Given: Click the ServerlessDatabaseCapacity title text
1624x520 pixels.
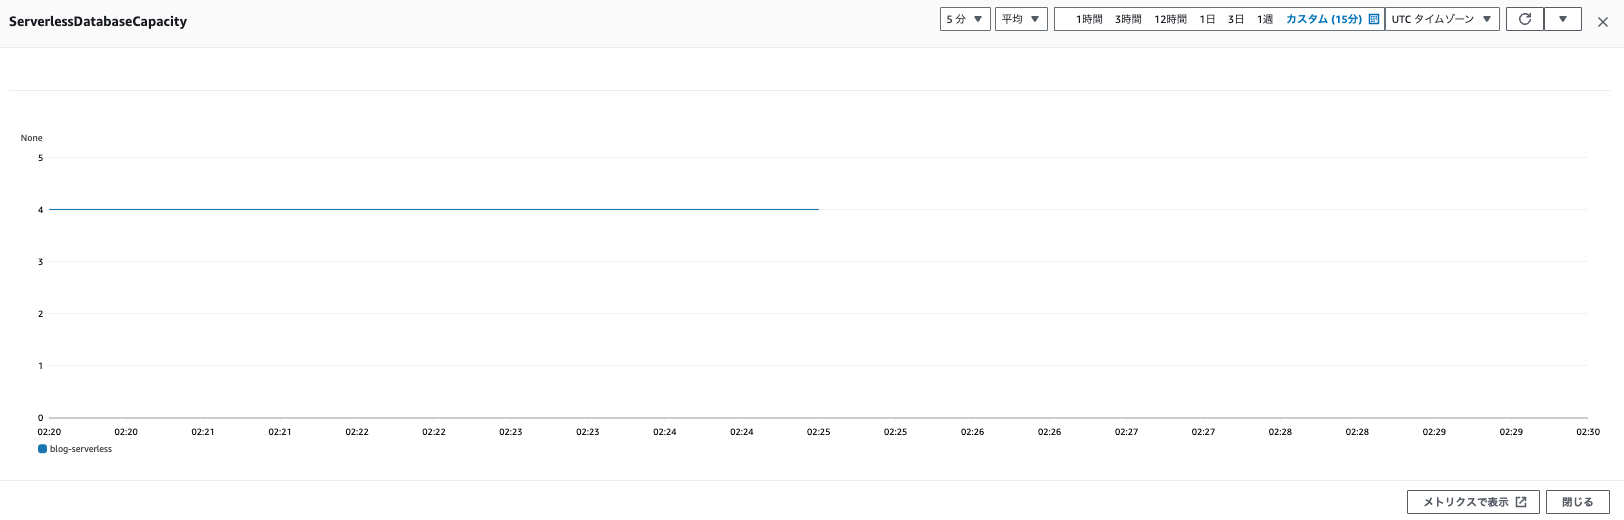Looking at the screenshot, I should pyautogui.click(x=98, y=21).
